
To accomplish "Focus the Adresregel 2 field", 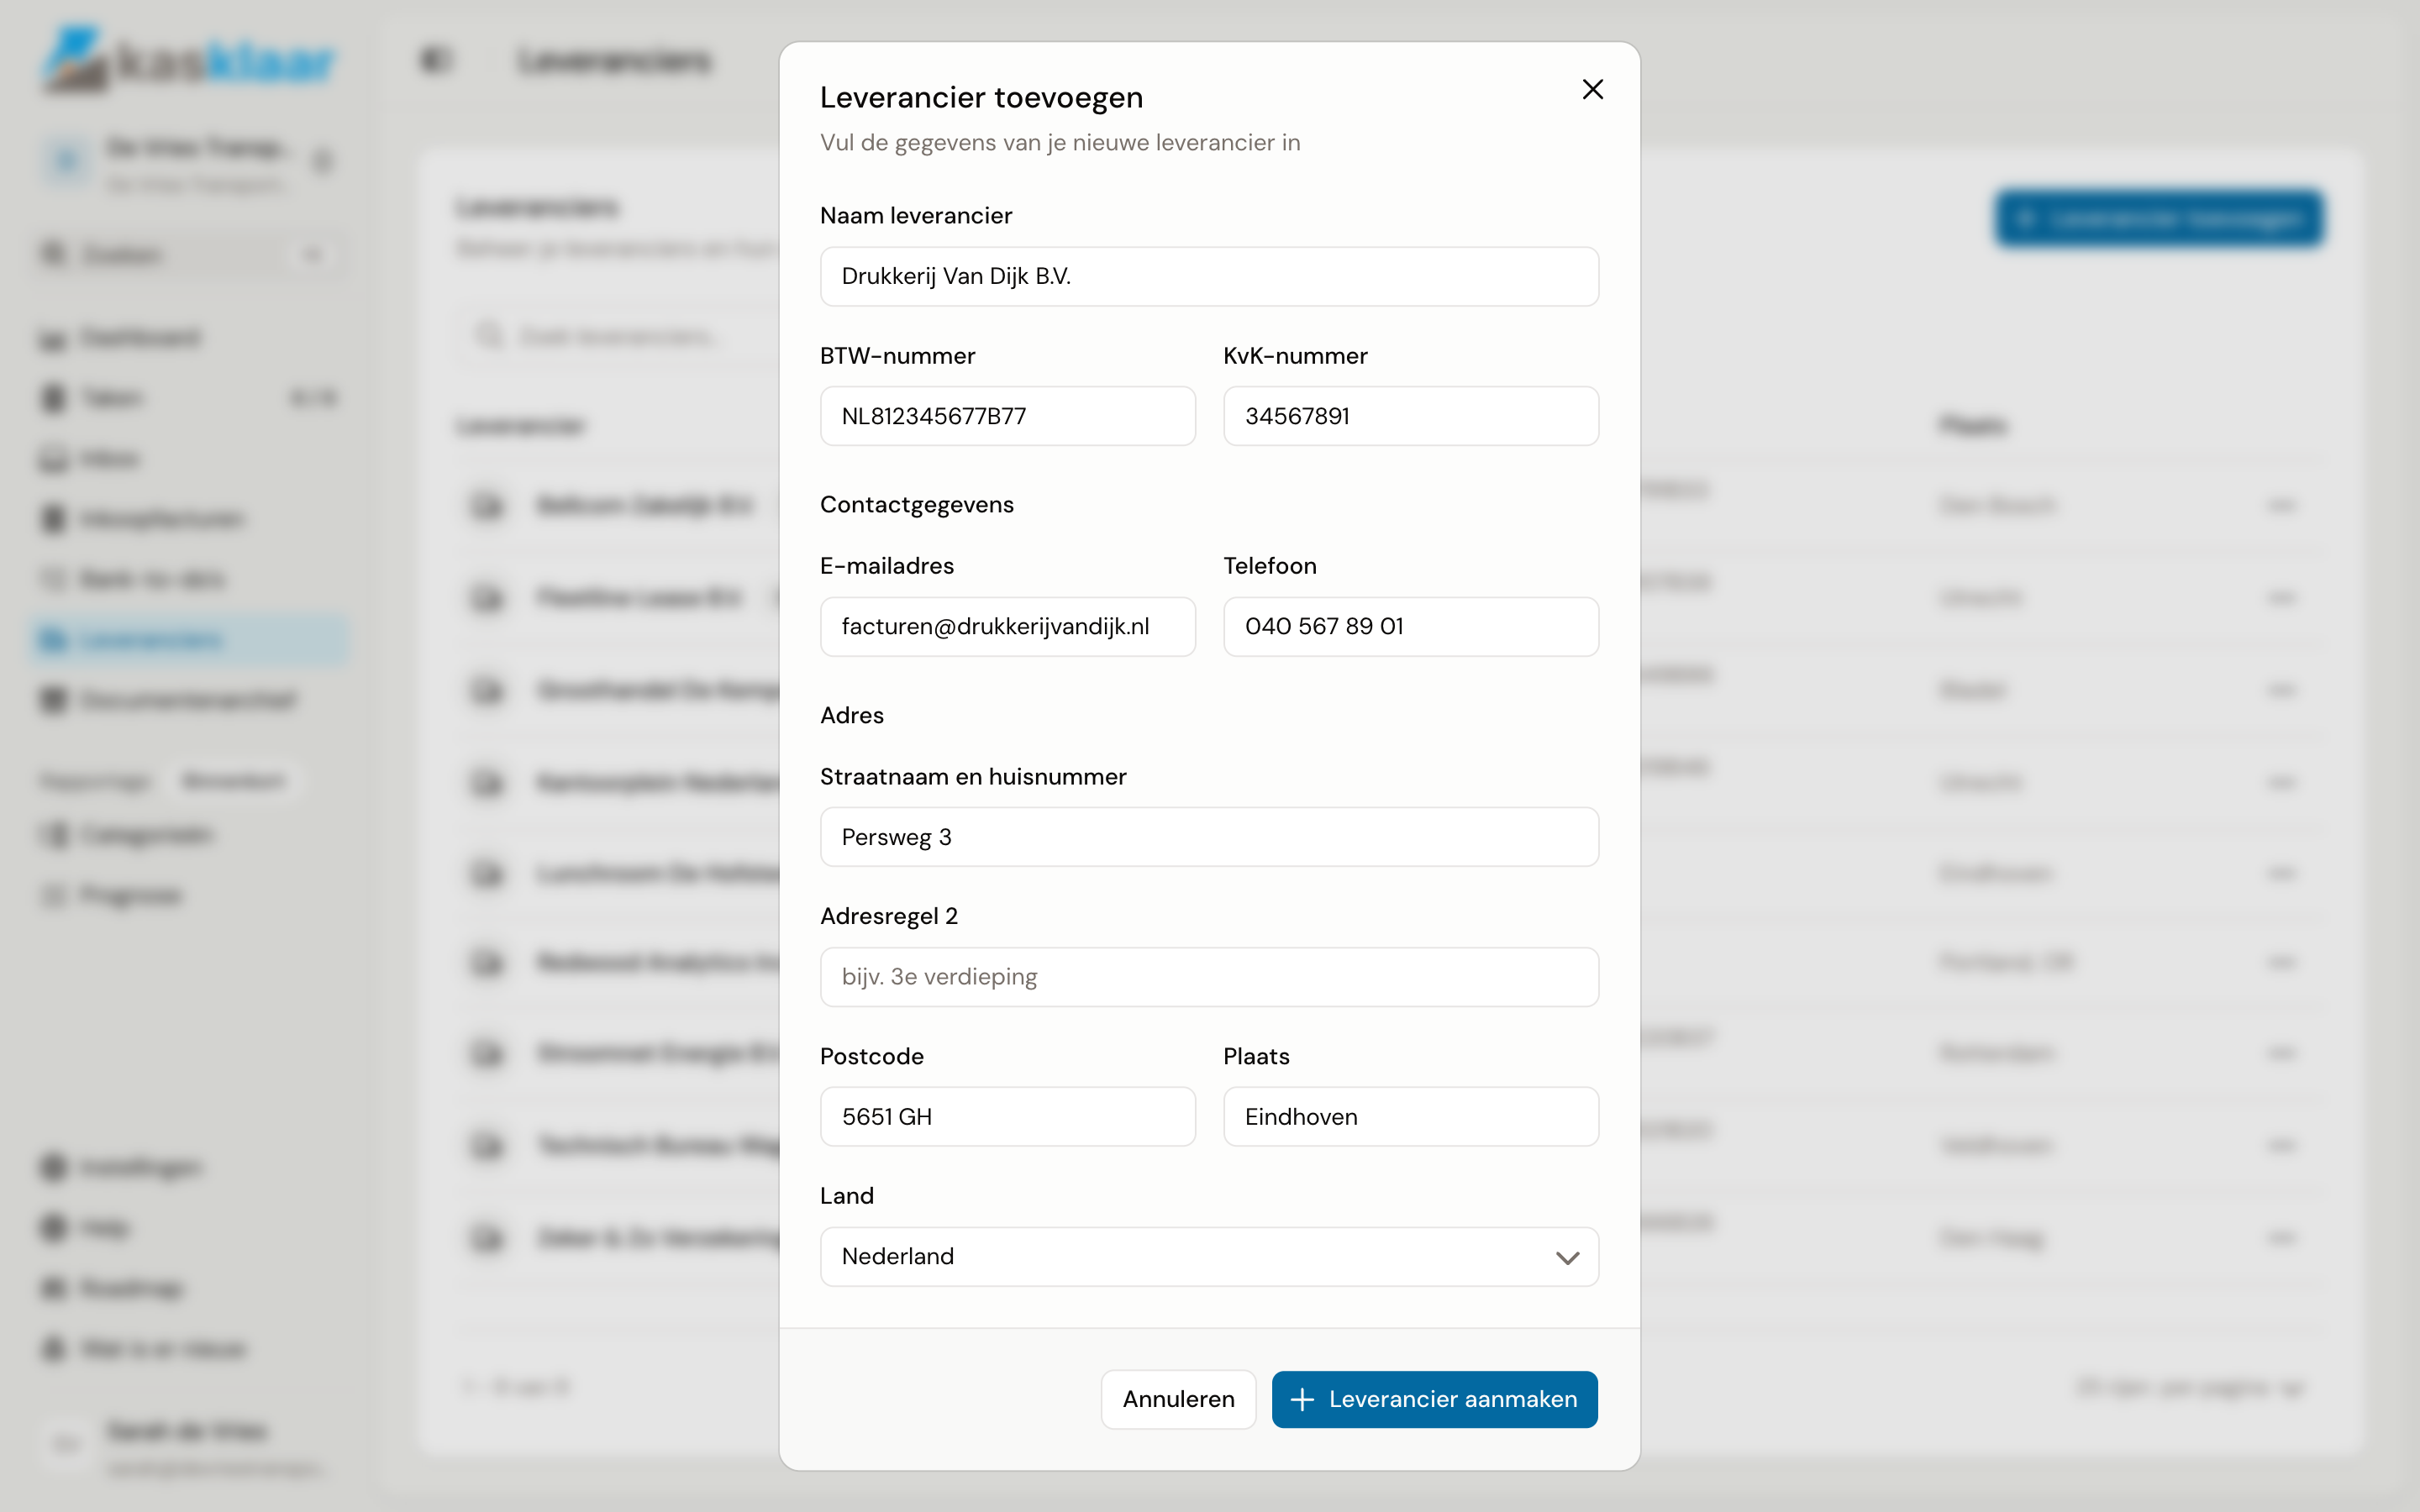I will pos(1209,977).
